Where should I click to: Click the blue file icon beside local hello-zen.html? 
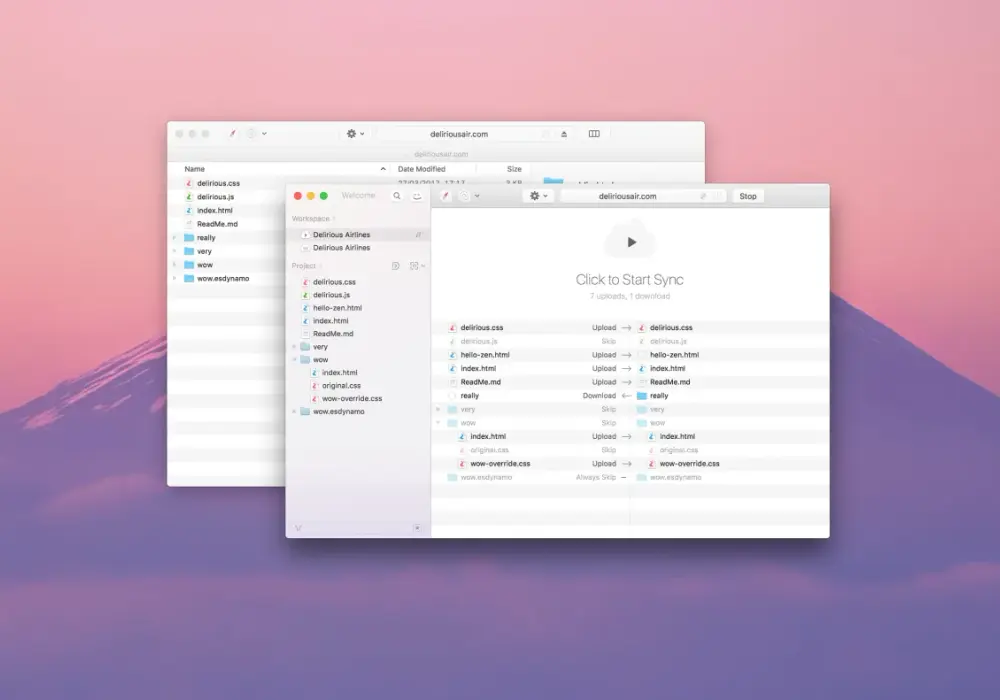point(452,355)
